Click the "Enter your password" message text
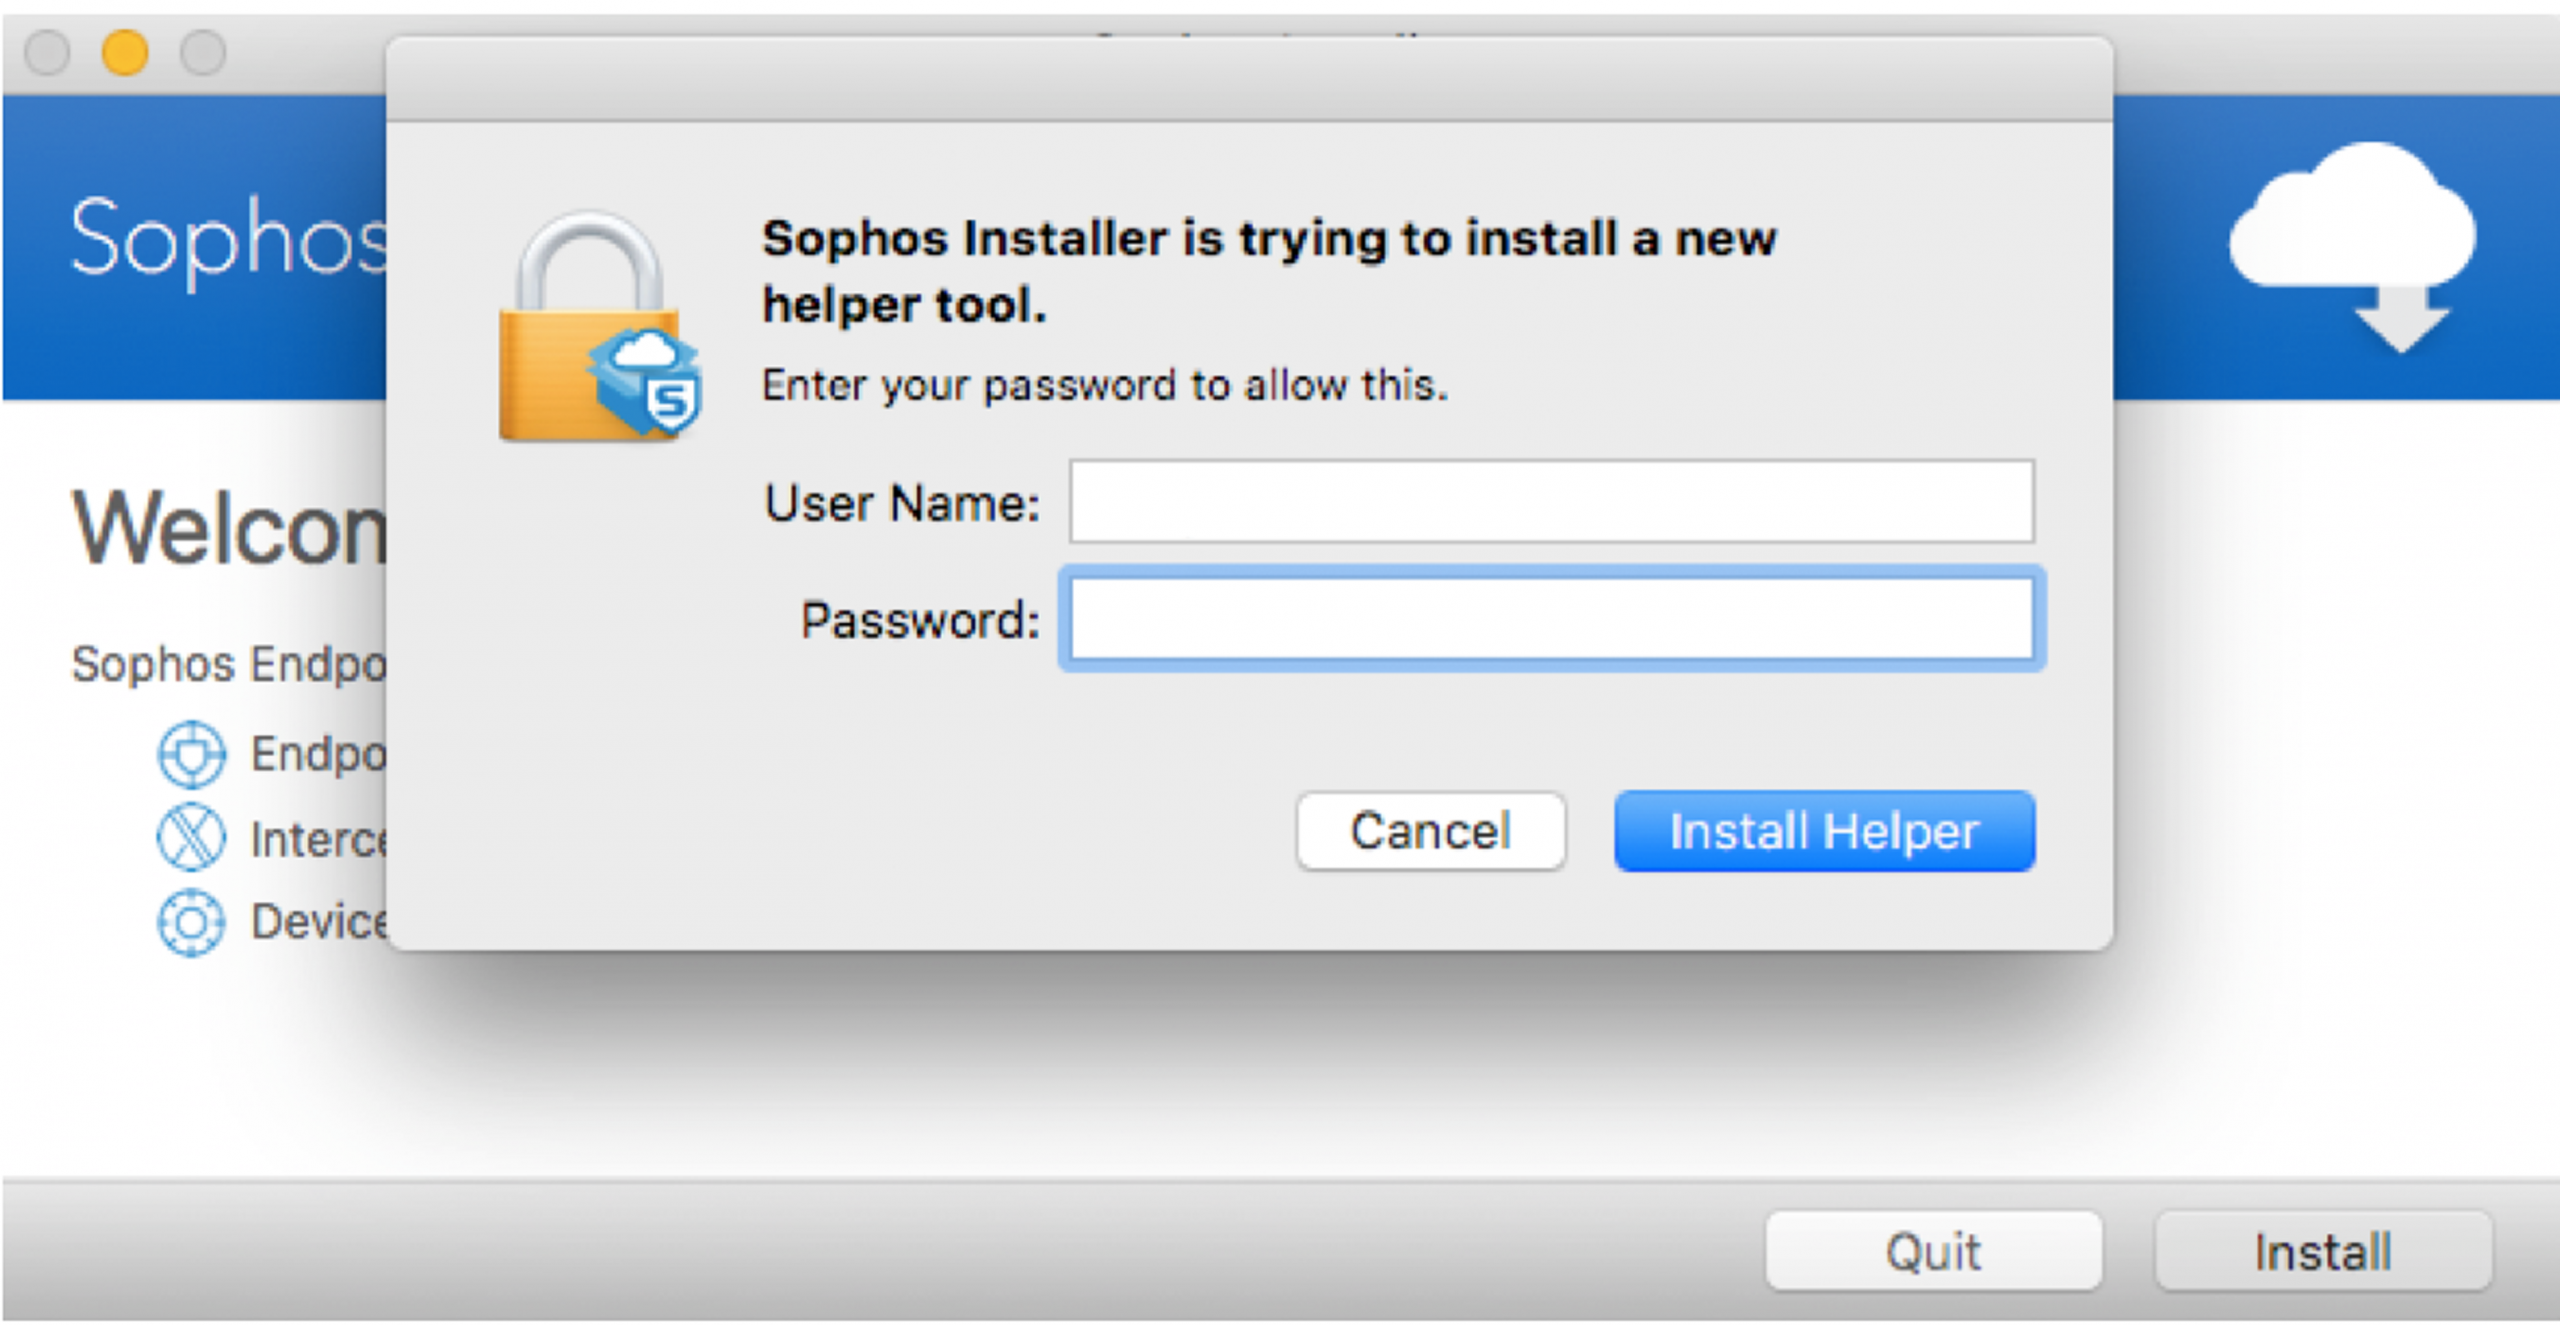This screenshot has height=1325, width=2560. coord(1105,386)
